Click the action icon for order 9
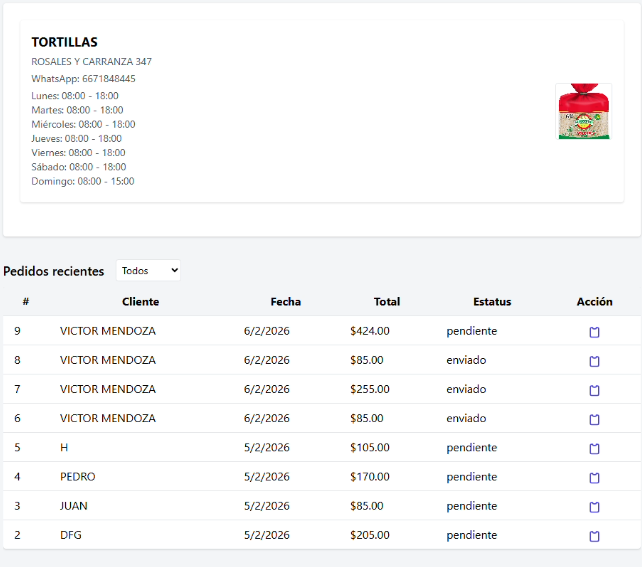This screenshot has width=642, height=567. (594, 332)
